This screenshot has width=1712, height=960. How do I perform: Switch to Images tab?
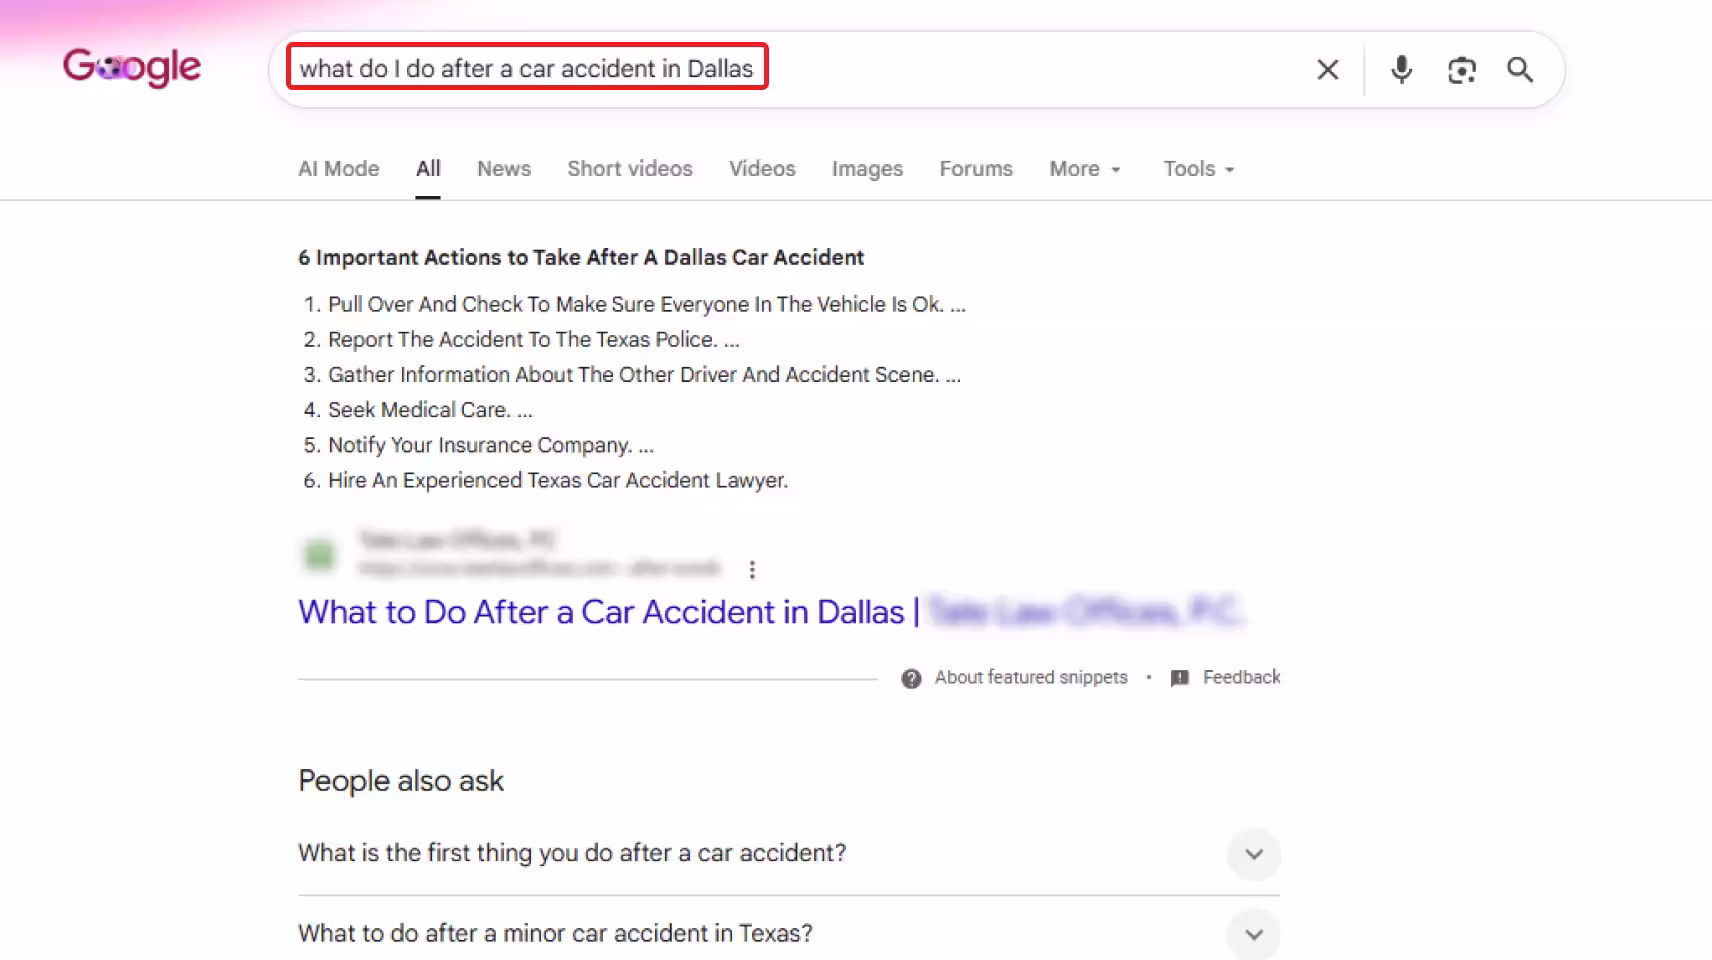click(x=867, y=169)
